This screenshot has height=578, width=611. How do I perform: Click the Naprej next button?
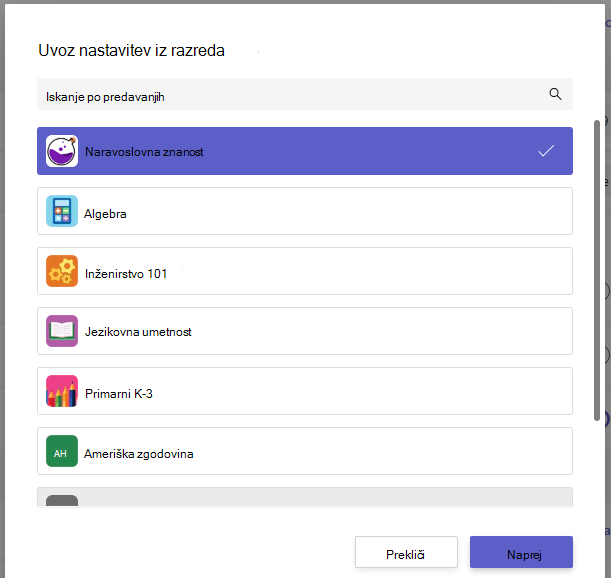coord(521,552)
